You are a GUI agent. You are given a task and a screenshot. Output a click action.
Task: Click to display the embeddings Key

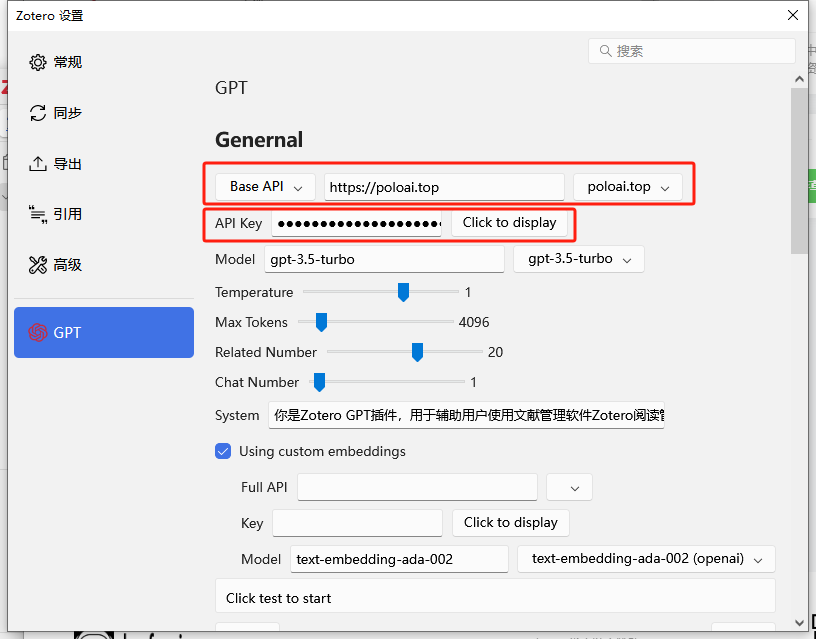pos(511,523)
